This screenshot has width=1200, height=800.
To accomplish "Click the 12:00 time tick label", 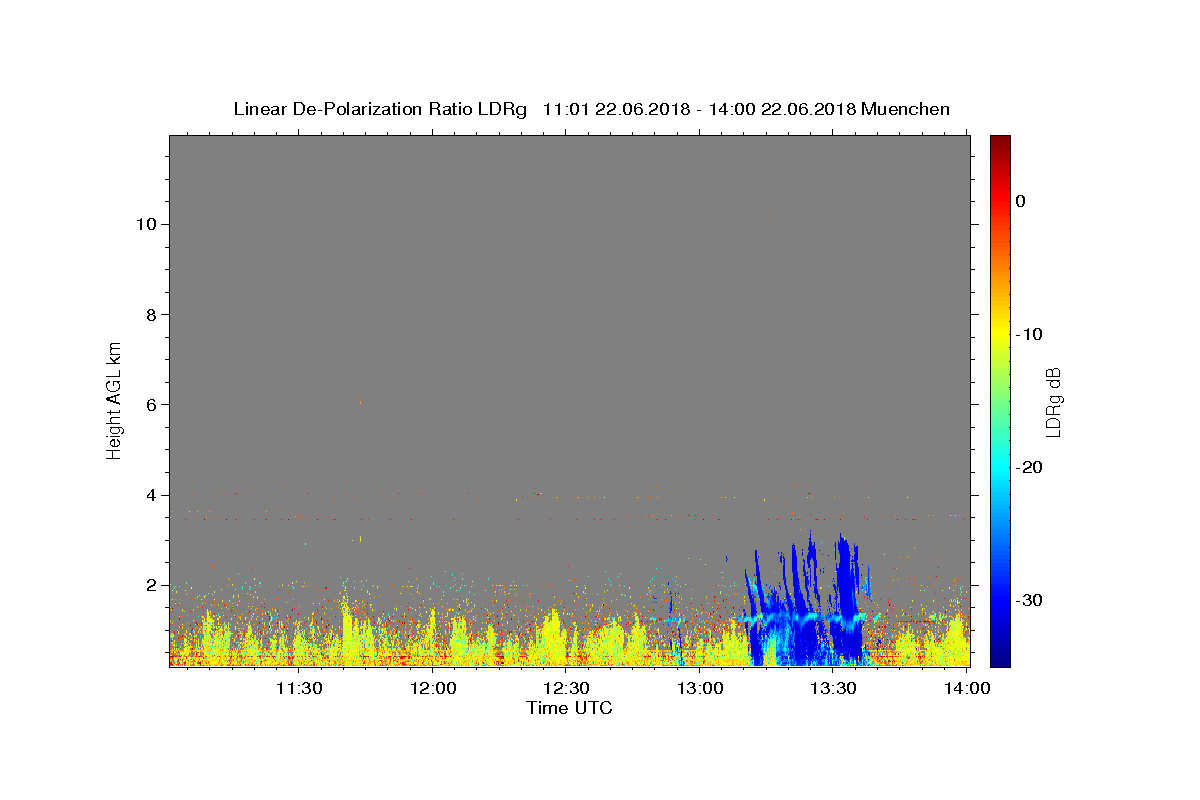I will (x=434, y=688).
